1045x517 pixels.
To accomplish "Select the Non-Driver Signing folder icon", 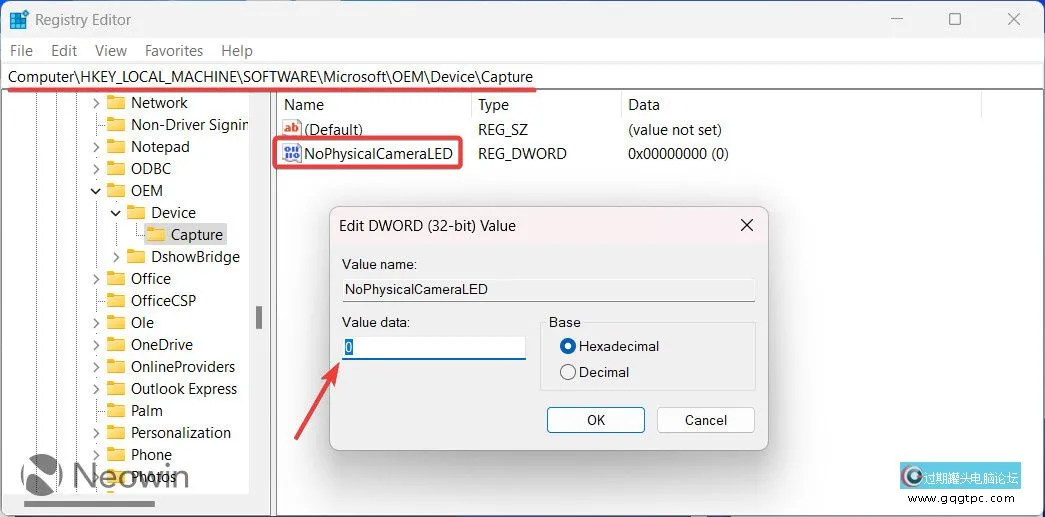I will click(x=116, y=125).
